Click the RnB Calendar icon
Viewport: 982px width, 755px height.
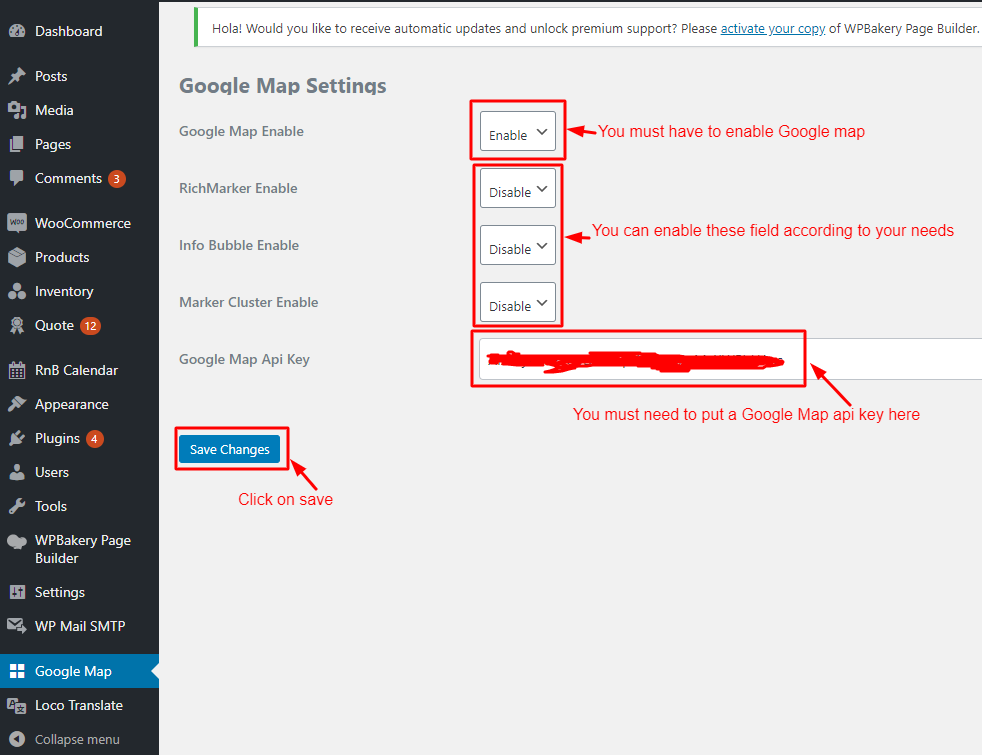pos(17,370)
